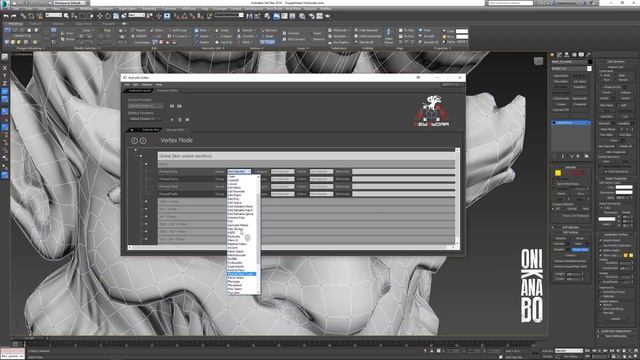
Task: Restrict to Y axis in left toolbar
Action: (4, 76)
